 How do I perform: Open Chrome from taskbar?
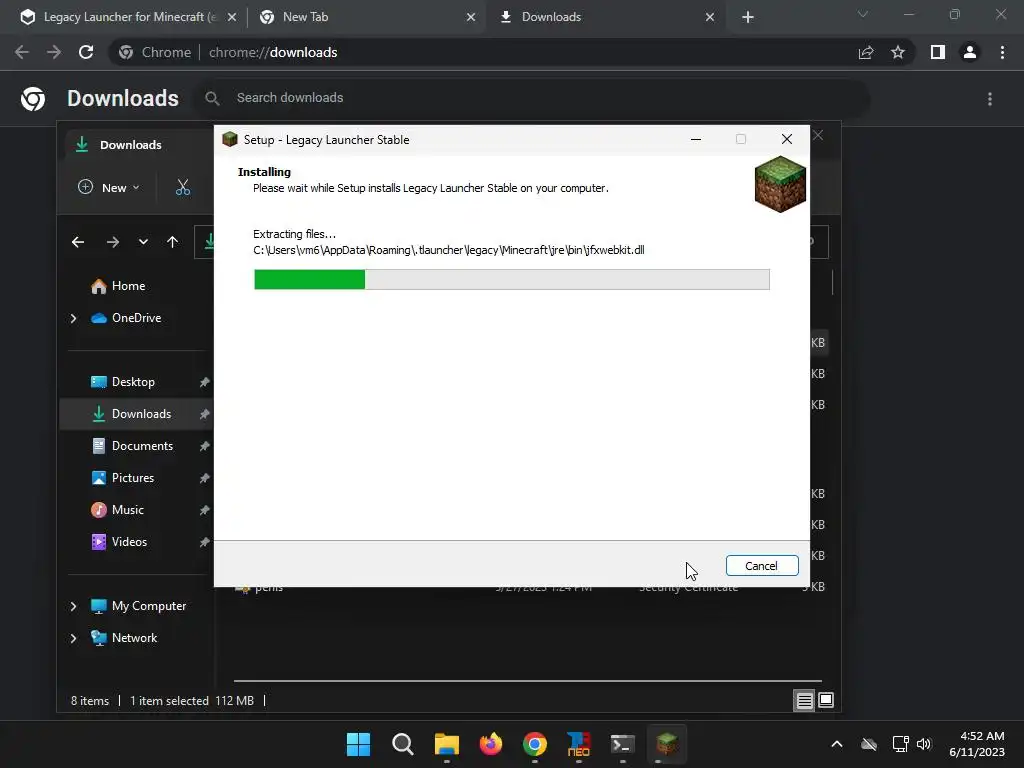tap(534, 744)
